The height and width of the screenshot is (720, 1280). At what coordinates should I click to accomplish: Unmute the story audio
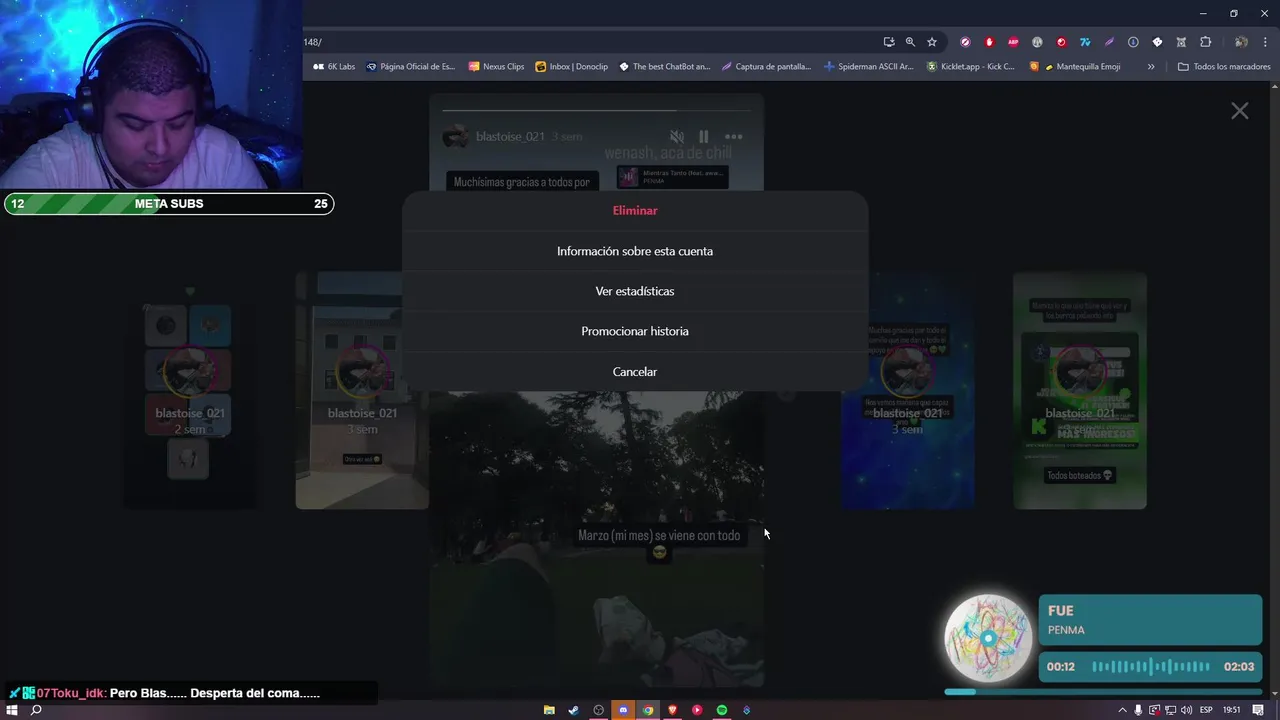tap(677, 136)
